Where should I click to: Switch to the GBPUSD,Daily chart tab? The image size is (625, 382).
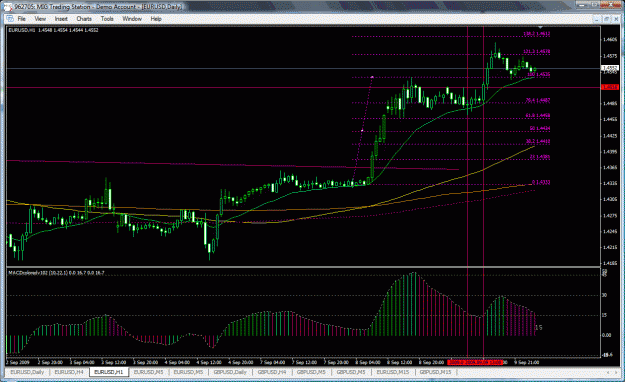tap(230, 372)
